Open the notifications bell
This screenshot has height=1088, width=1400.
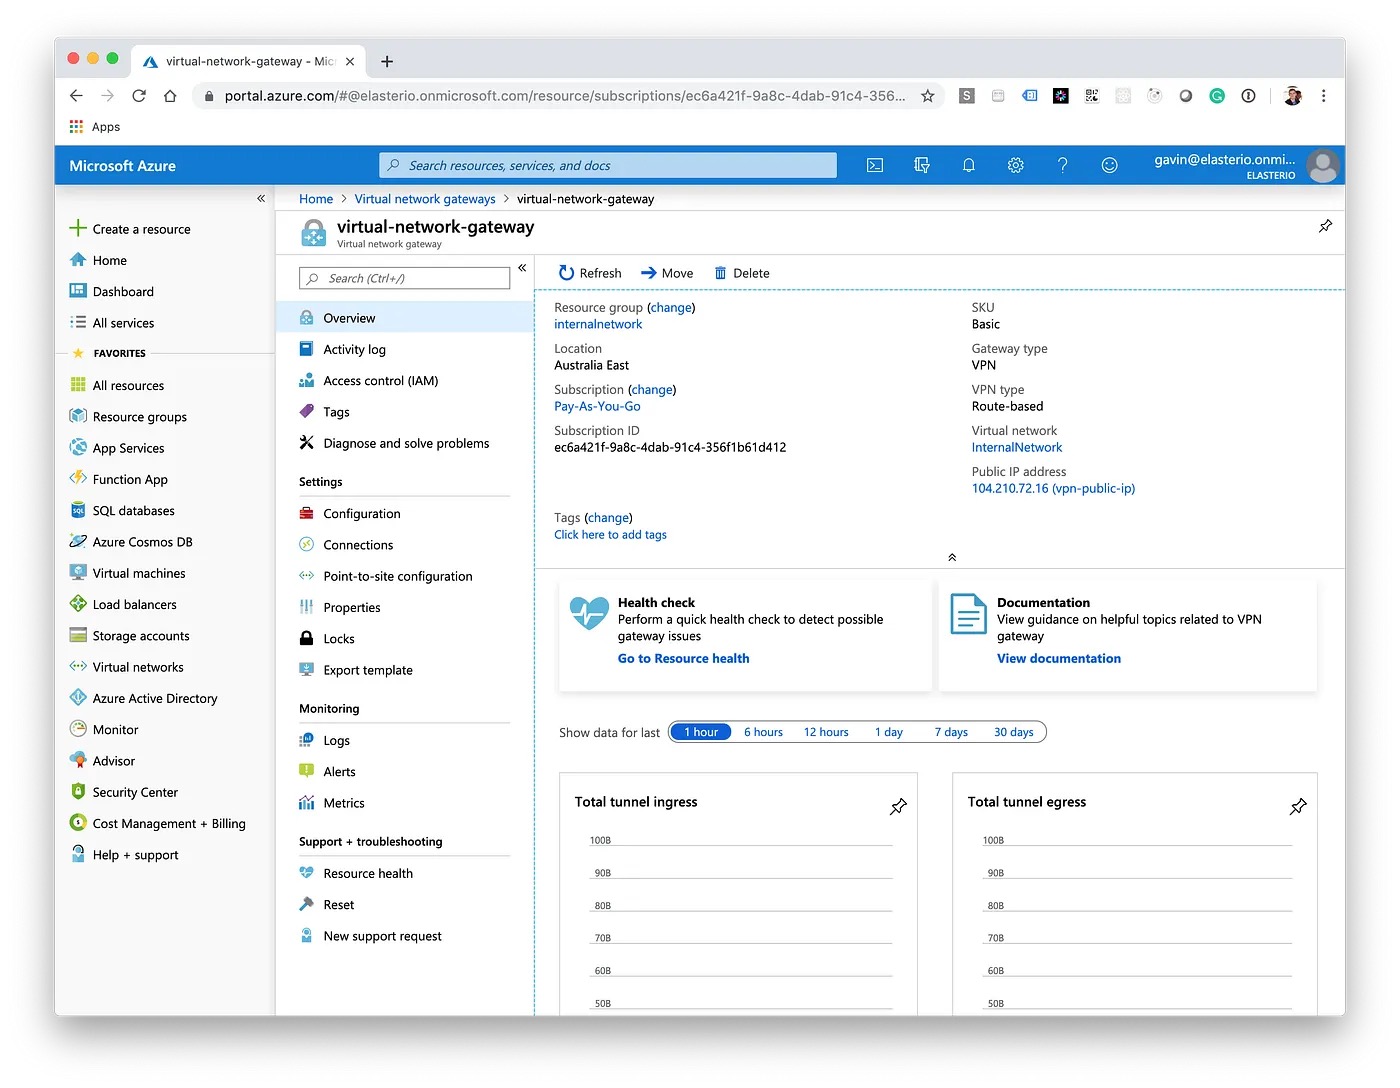tap(969, 166)
